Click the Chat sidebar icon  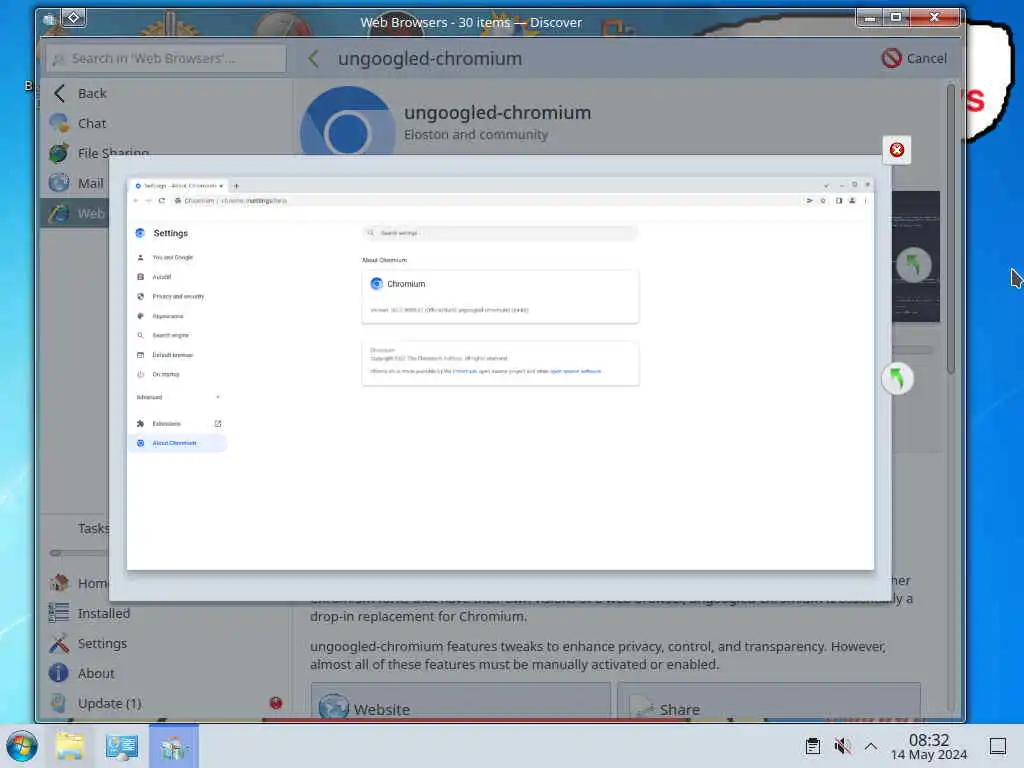59,123
